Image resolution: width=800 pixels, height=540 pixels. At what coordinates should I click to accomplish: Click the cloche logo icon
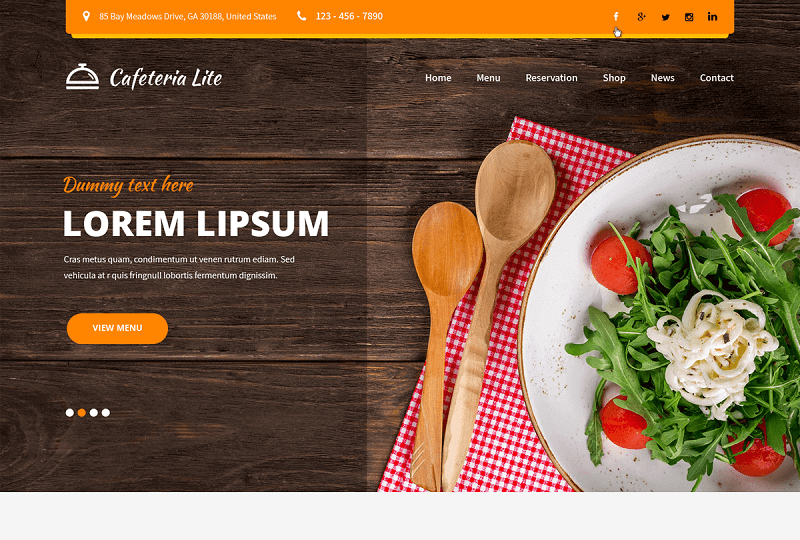[82, 77]
